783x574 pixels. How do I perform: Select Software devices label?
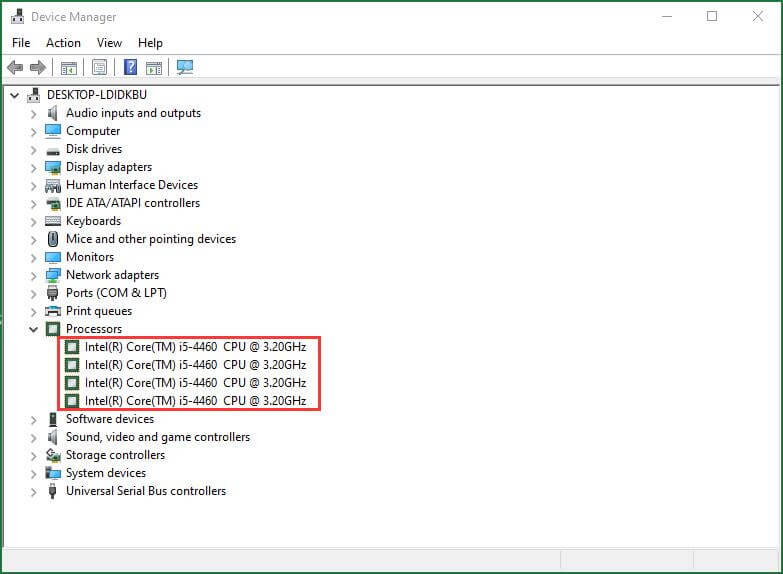click(x=110, y=419)
